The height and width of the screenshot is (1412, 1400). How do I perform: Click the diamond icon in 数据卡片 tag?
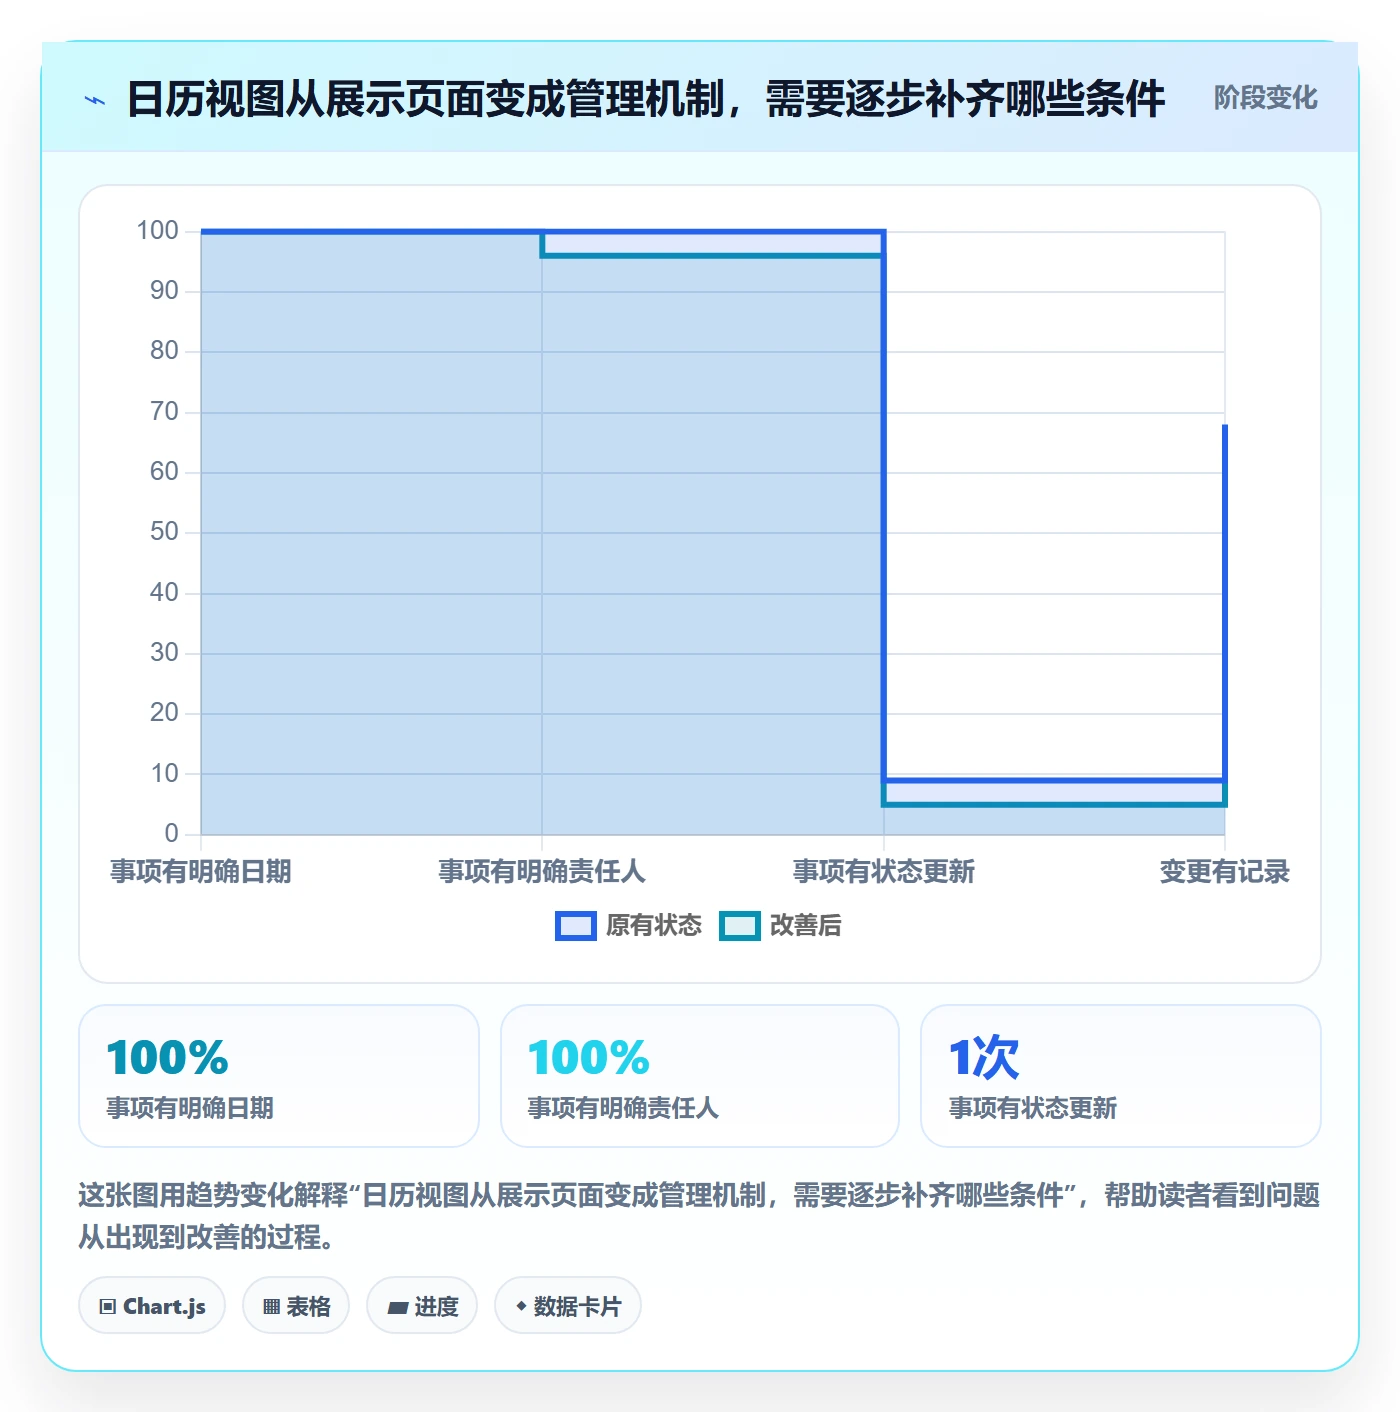coord(521,1306)
